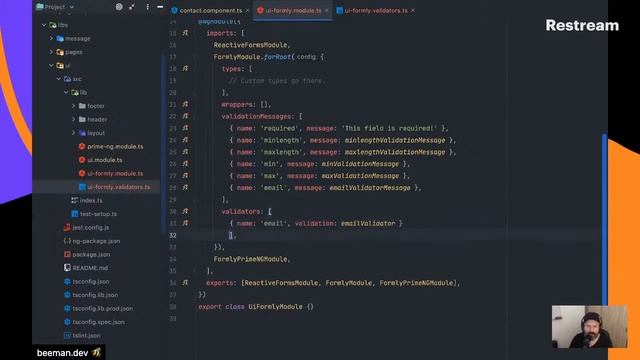Screen dimensions: 640x360
Task: Expand the message folder
Action: tap(51, 38)
